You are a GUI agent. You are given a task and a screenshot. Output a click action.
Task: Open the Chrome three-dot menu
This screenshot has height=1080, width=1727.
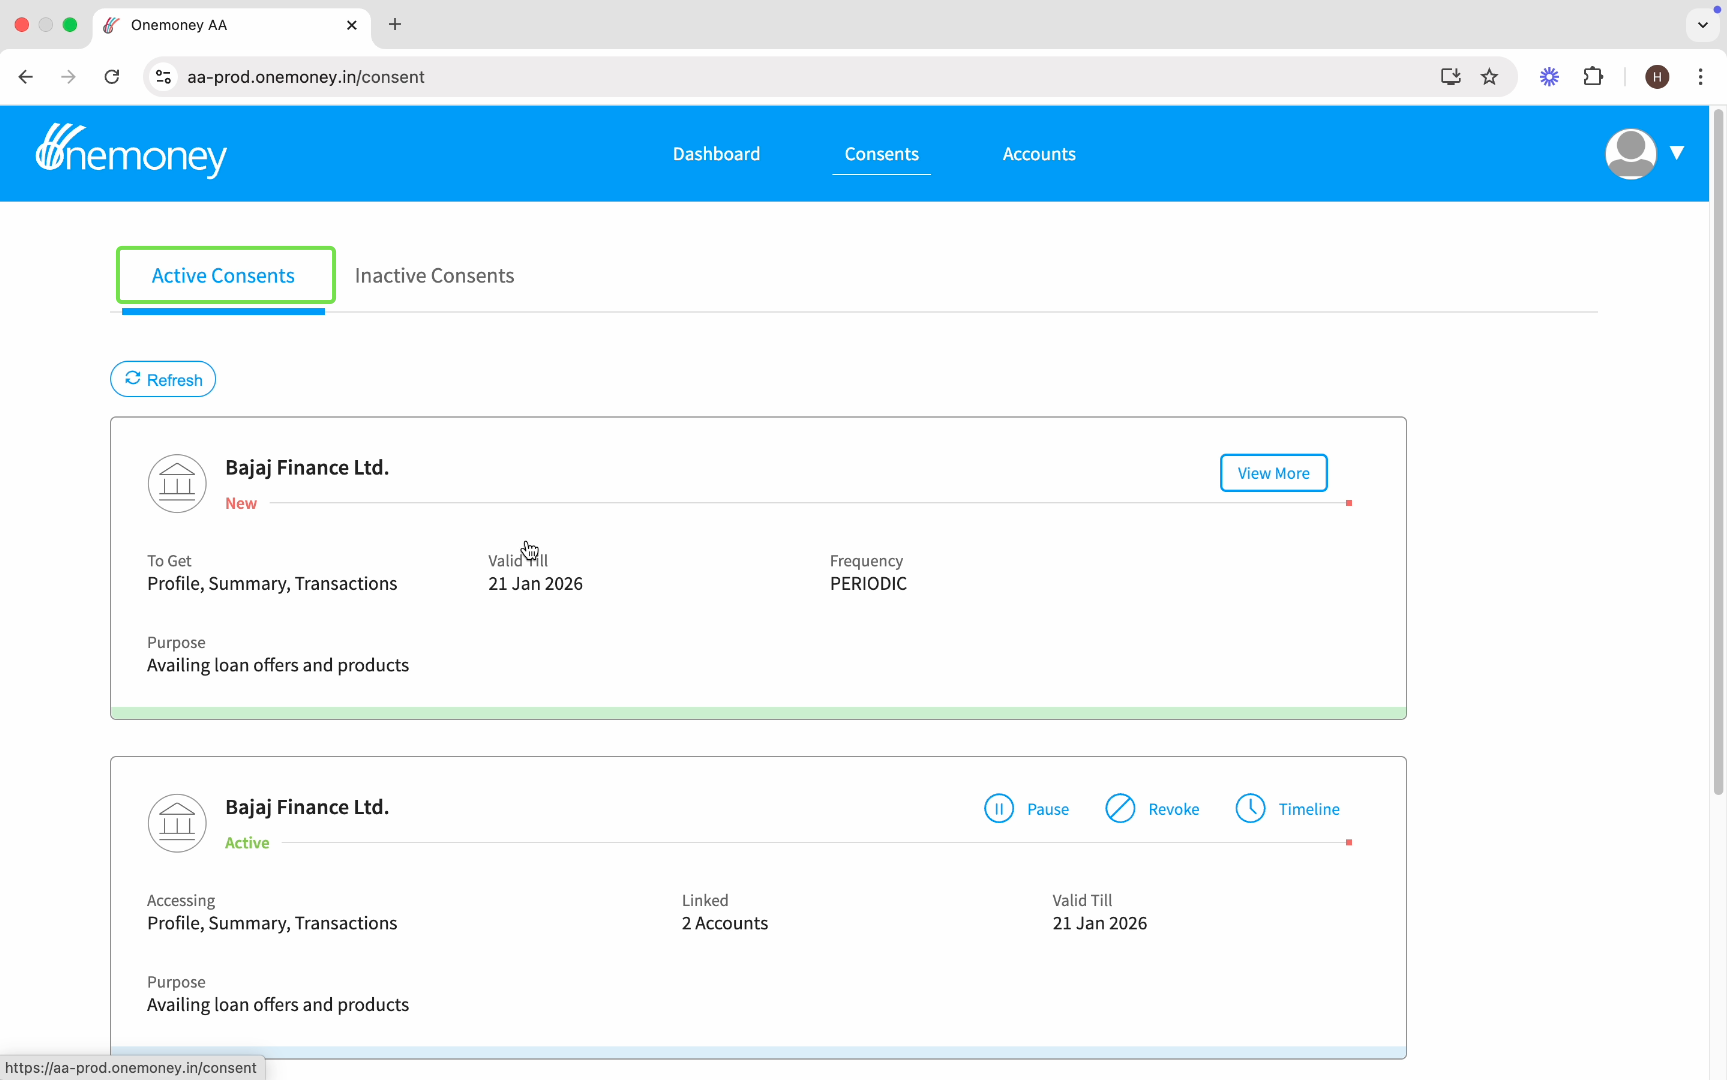point(1700,77)
